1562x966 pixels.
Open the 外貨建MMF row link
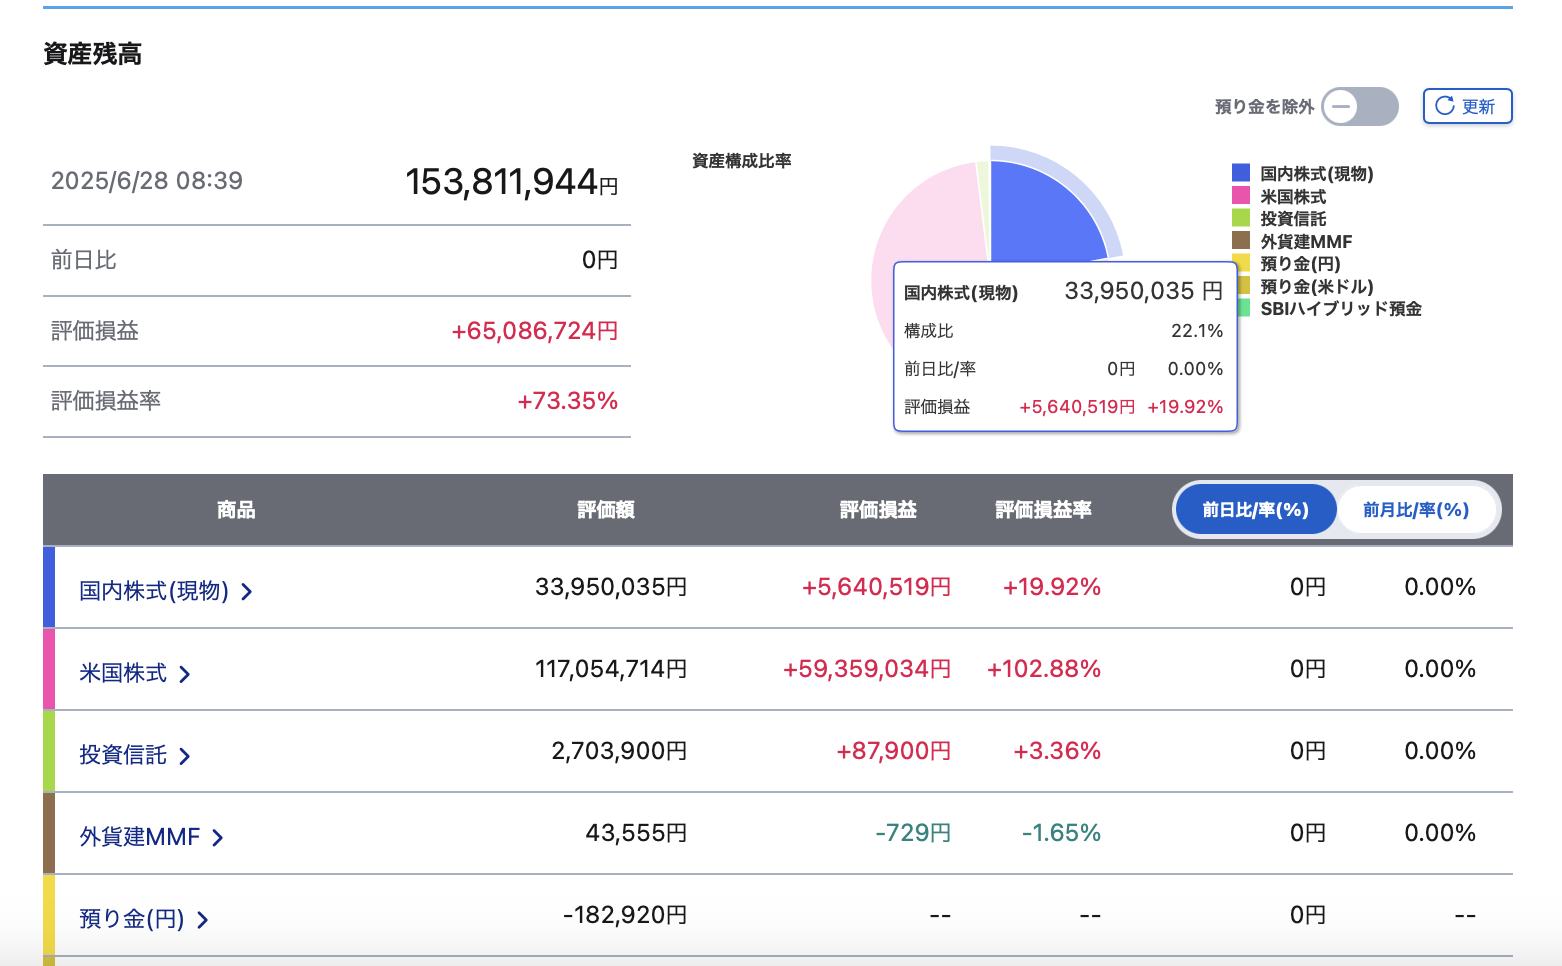coord(140,837)
